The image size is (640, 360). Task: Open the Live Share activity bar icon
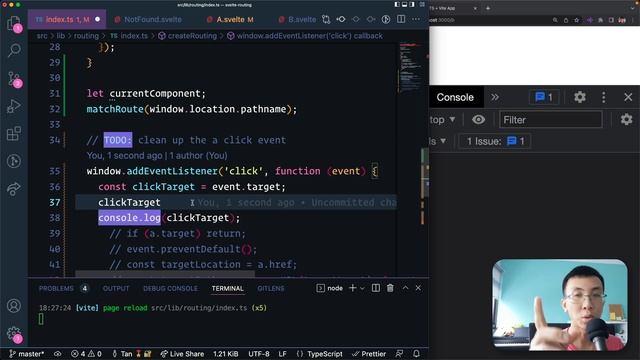(14, 189)
